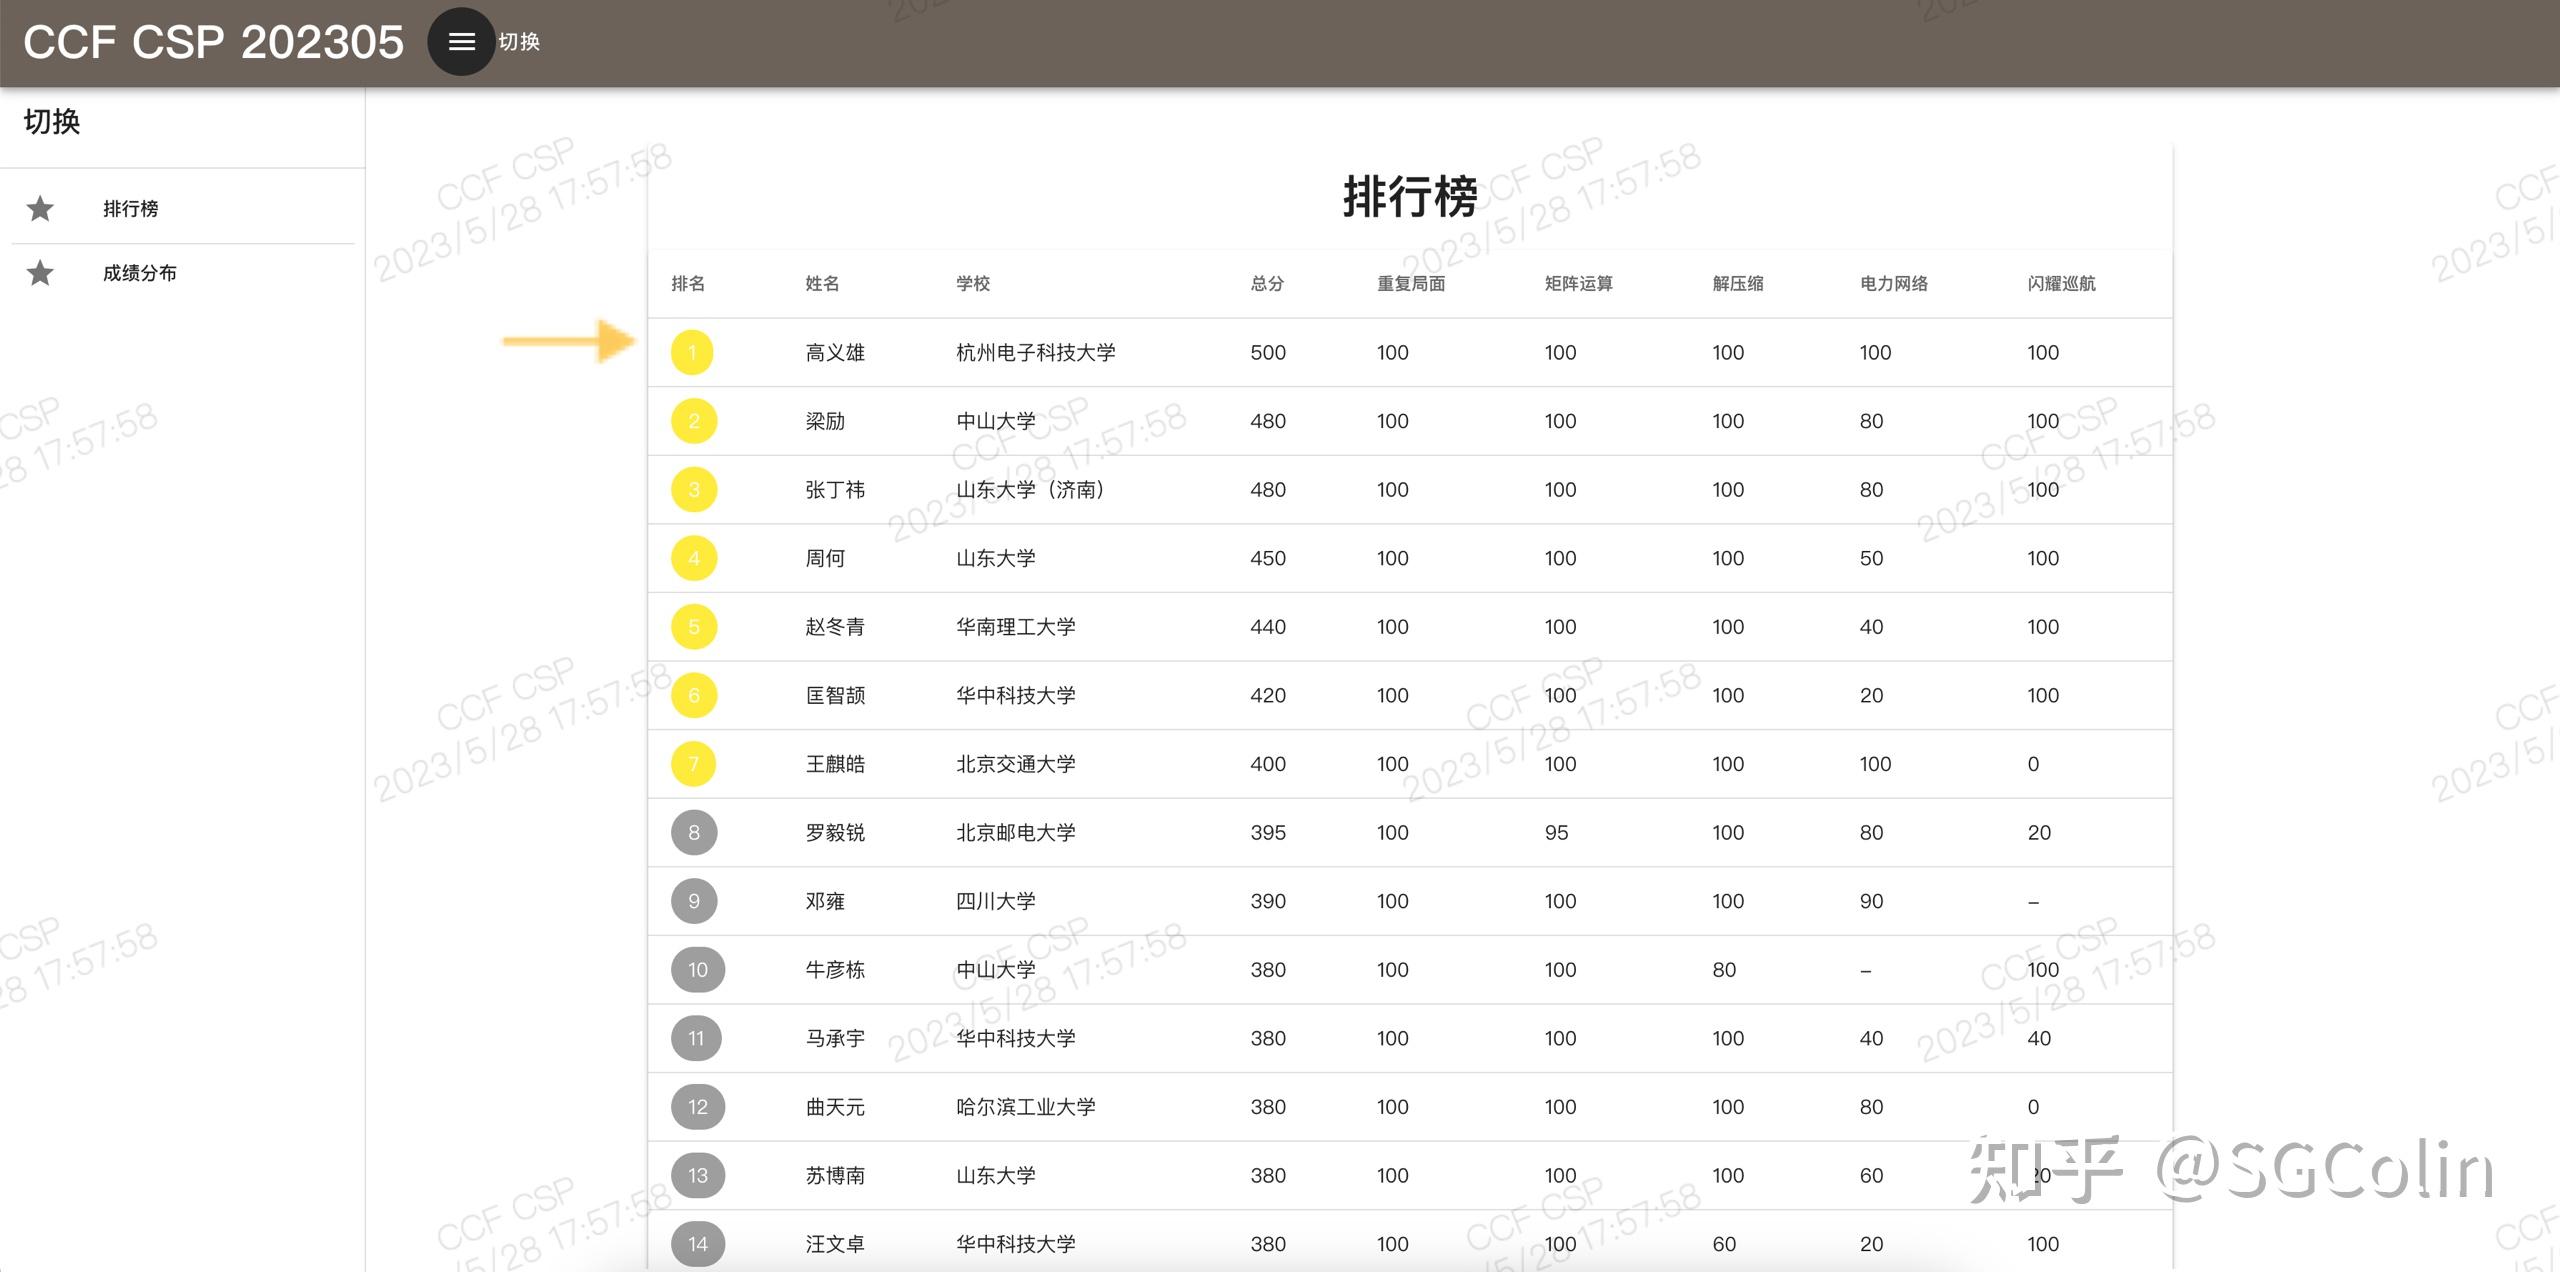This screenshot has height=1272, width=2560.
Task: Open the 排名 column header options
Action: 689,284
